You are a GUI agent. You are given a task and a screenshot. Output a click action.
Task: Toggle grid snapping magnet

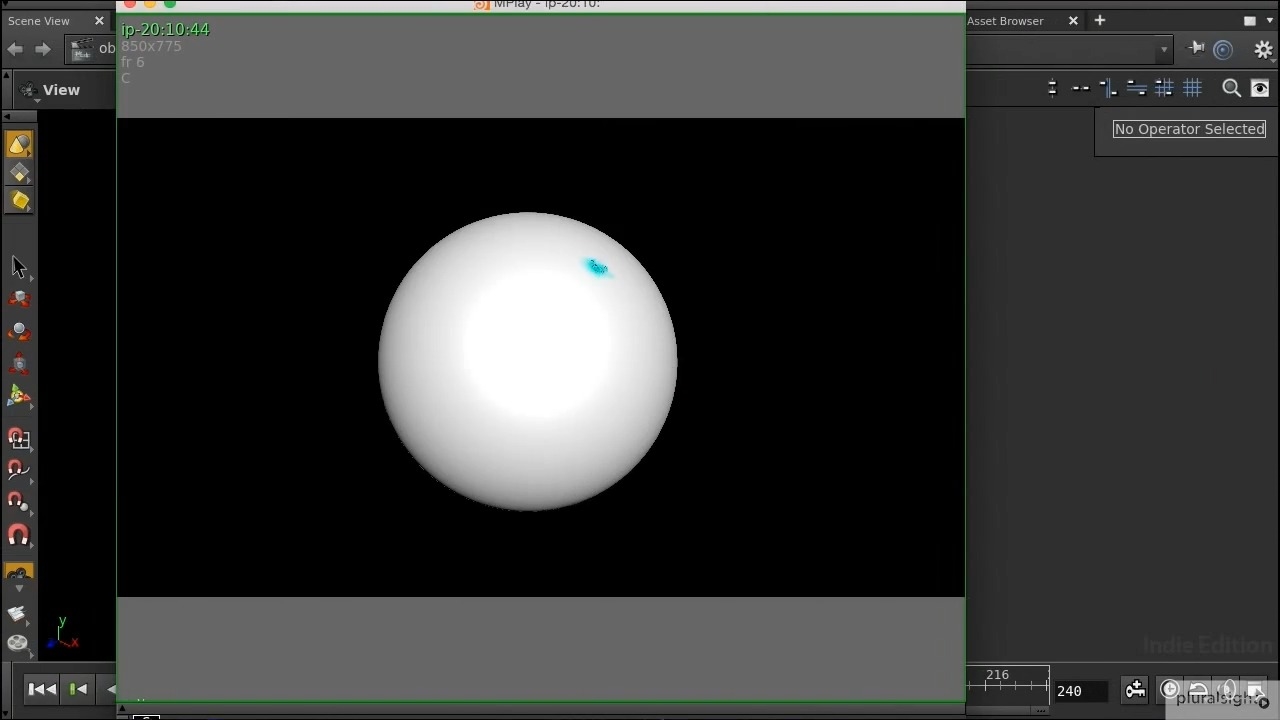pyautogui.click(x=19, y=439)
